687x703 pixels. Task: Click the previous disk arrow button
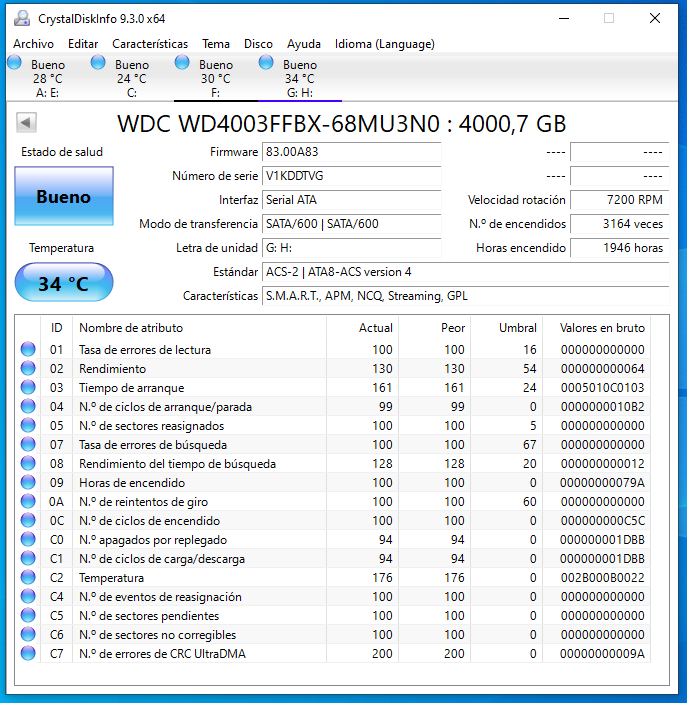26,122
